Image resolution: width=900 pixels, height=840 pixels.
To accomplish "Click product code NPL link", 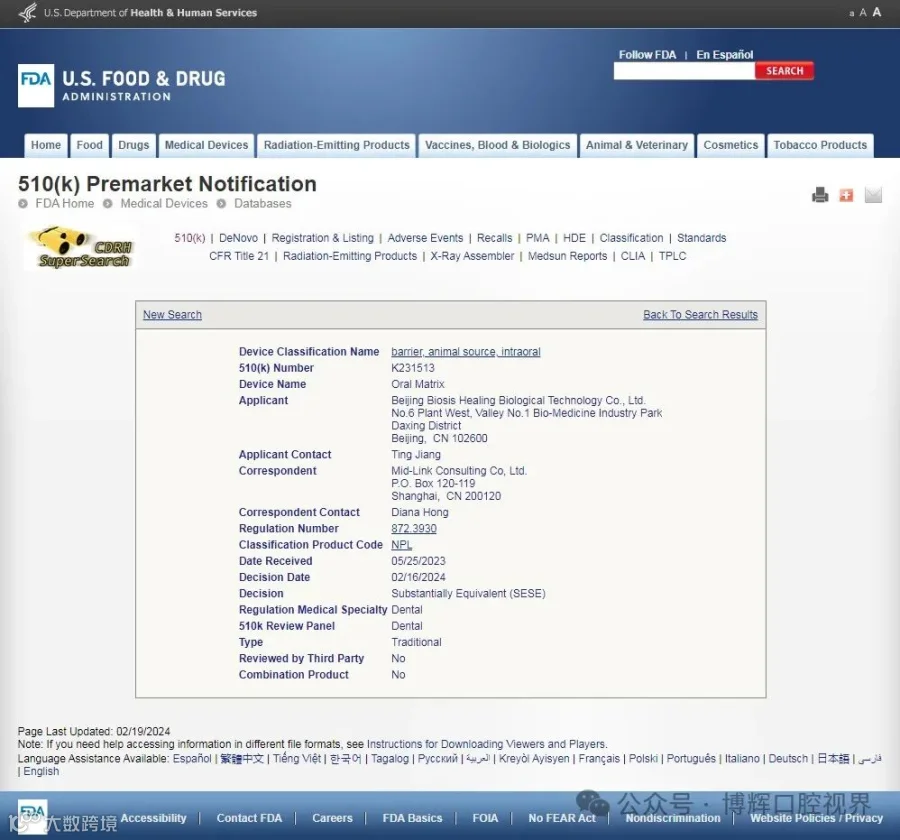I will click(401, 544).
